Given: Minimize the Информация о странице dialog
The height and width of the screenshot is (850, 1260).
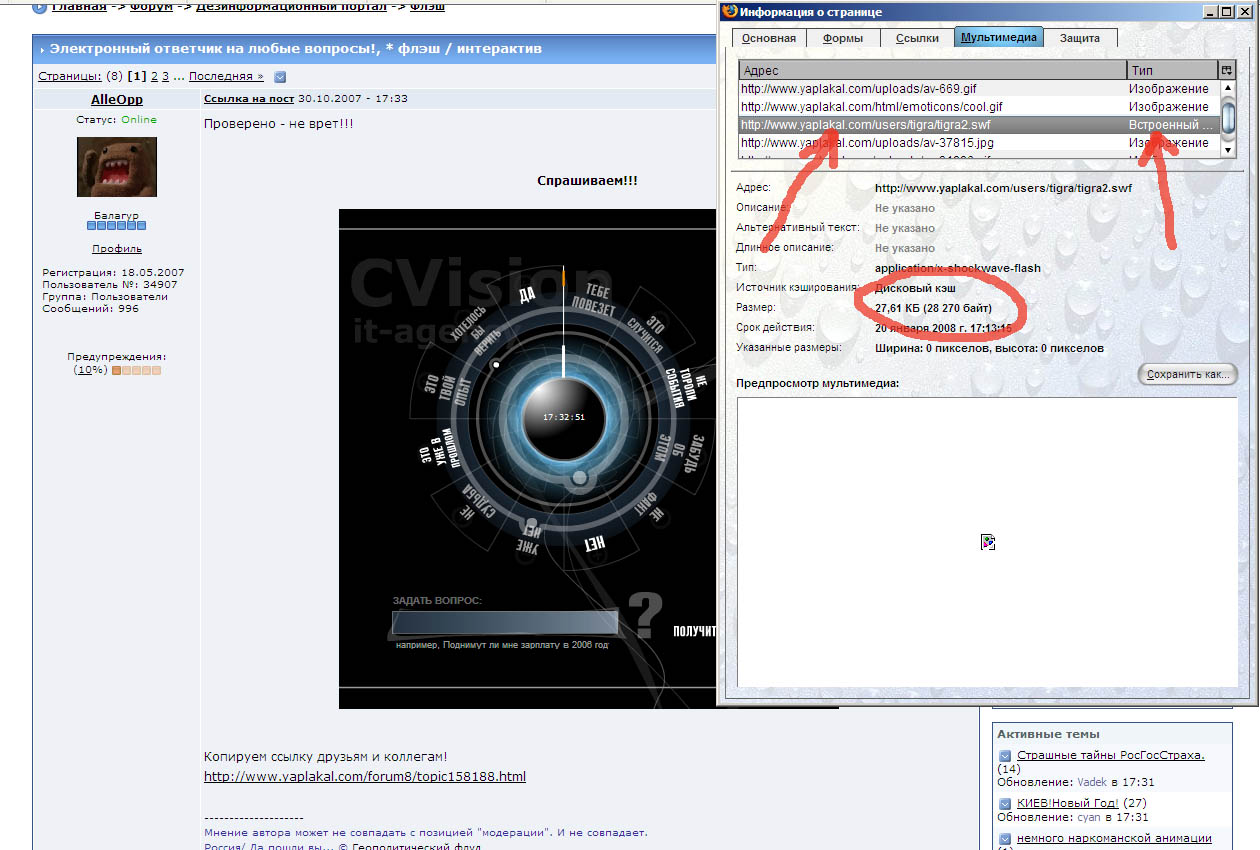Looking at the screenshot, I should pyautogui.click(x=1211, y=11).
